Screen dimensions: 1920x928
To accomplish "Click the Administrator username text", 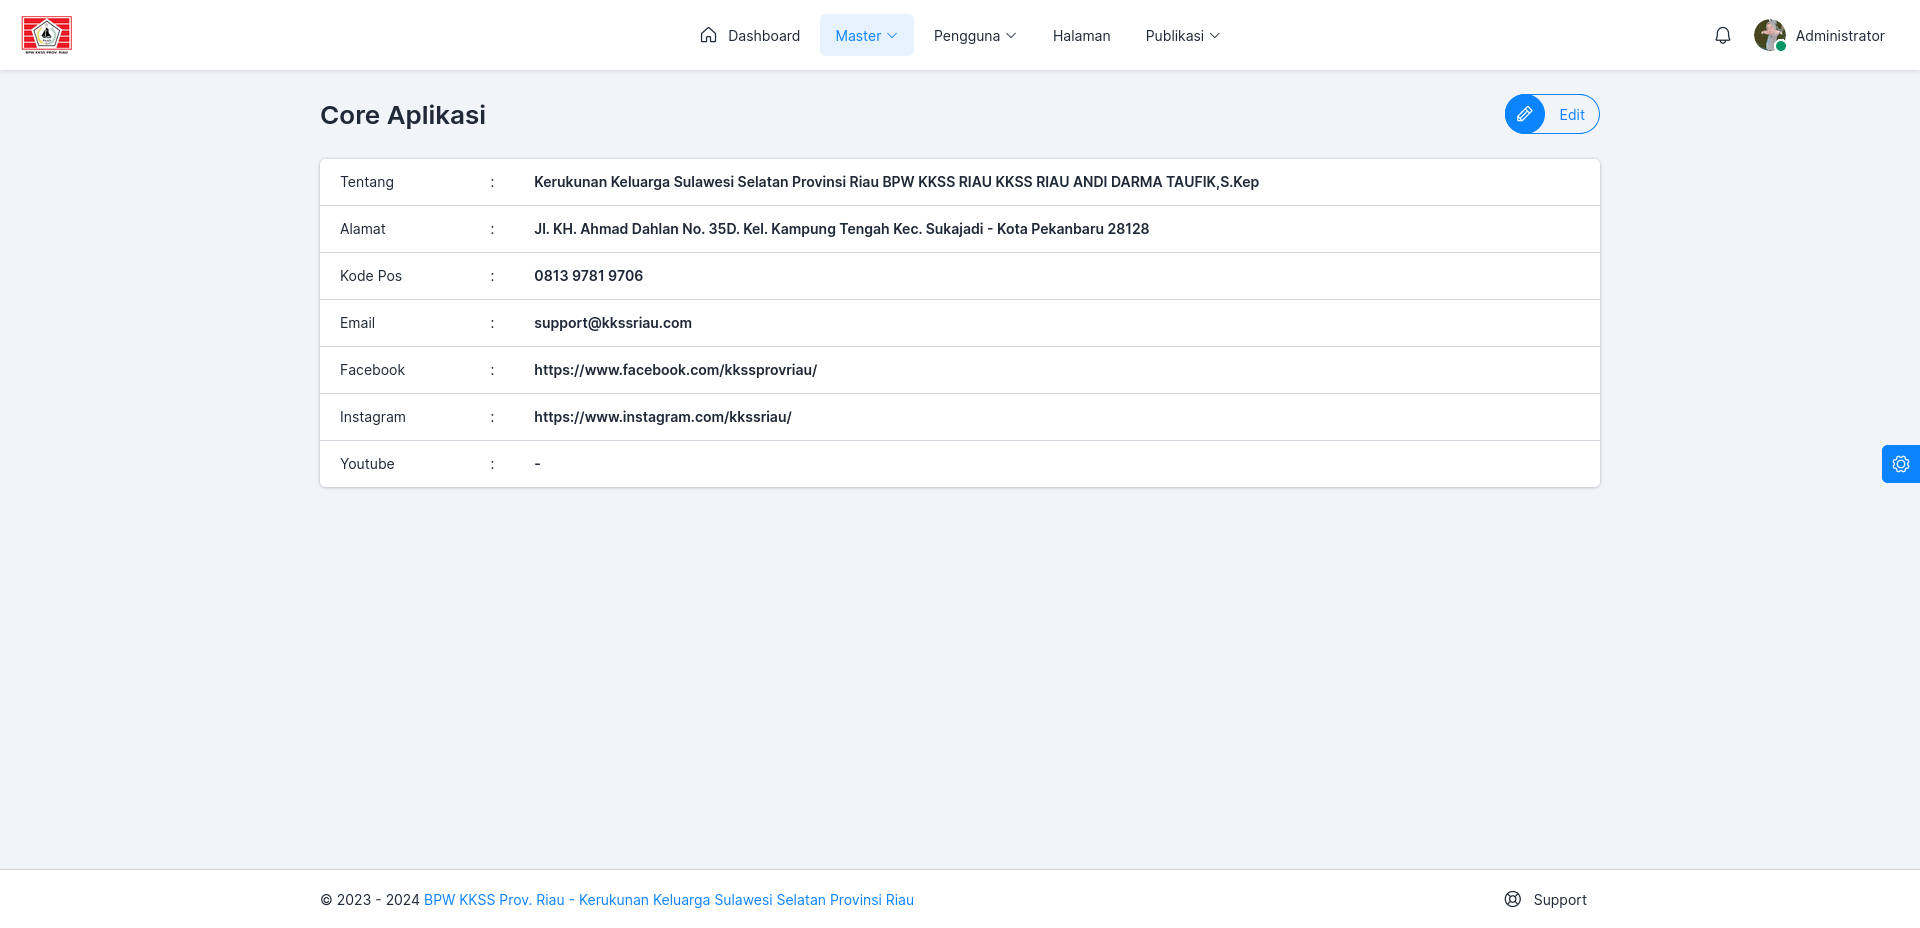I will tap(1840, 35).
